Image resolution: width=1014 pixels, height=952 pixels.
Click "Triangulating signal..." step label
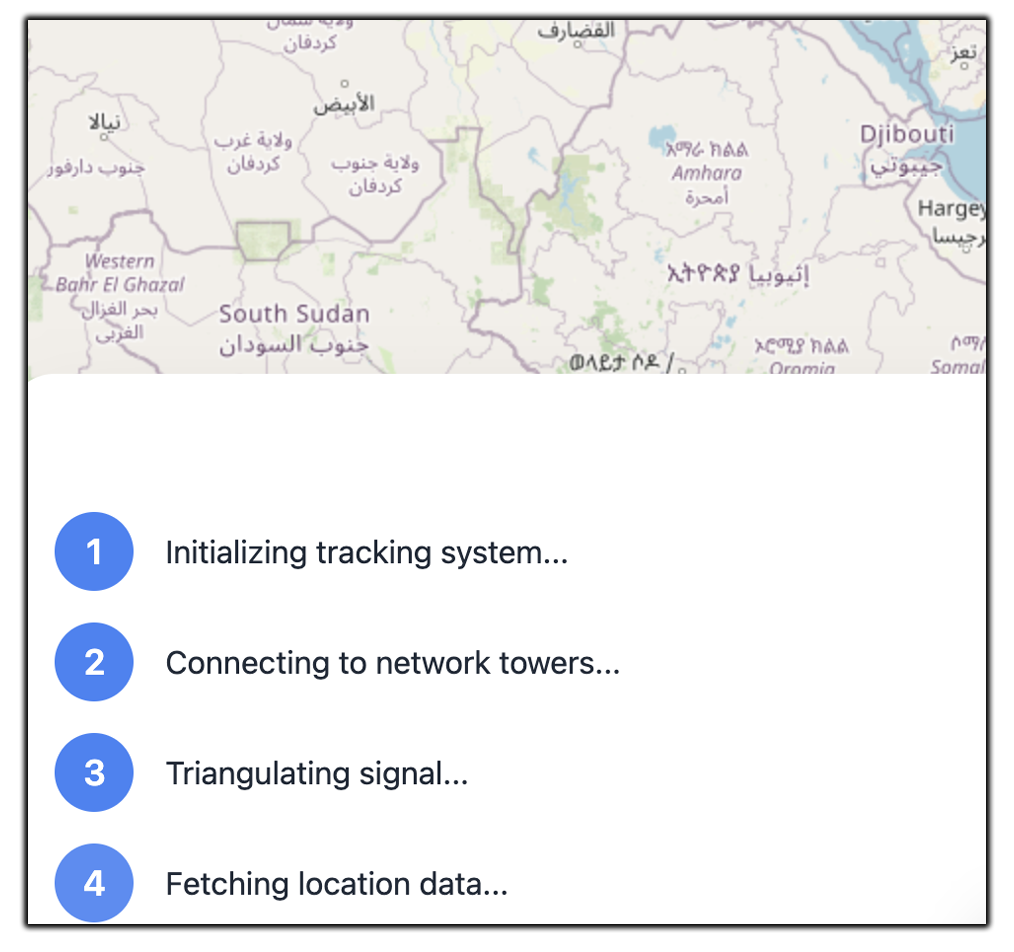tap(316, 773)
